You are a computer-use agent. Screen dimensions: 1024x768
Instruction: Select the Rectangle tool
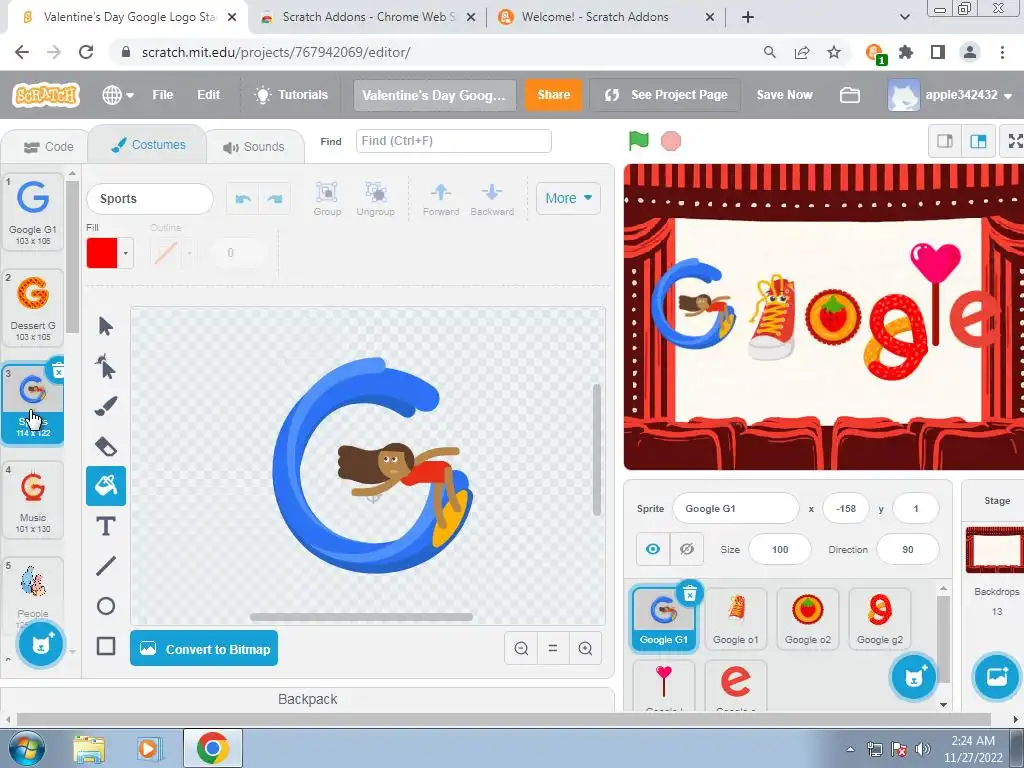tap(105, 646)
